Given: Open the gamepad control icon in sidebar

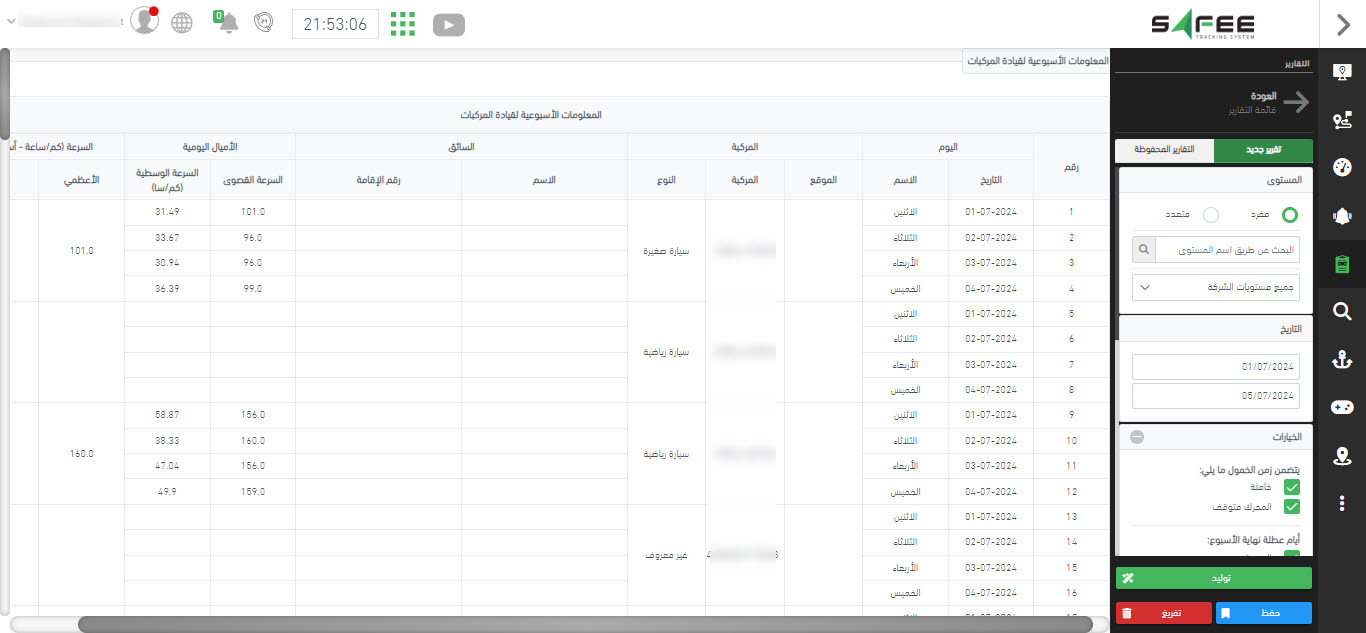Looking at the screenshot, I should pyautogui.click(x=1342, y=407).
